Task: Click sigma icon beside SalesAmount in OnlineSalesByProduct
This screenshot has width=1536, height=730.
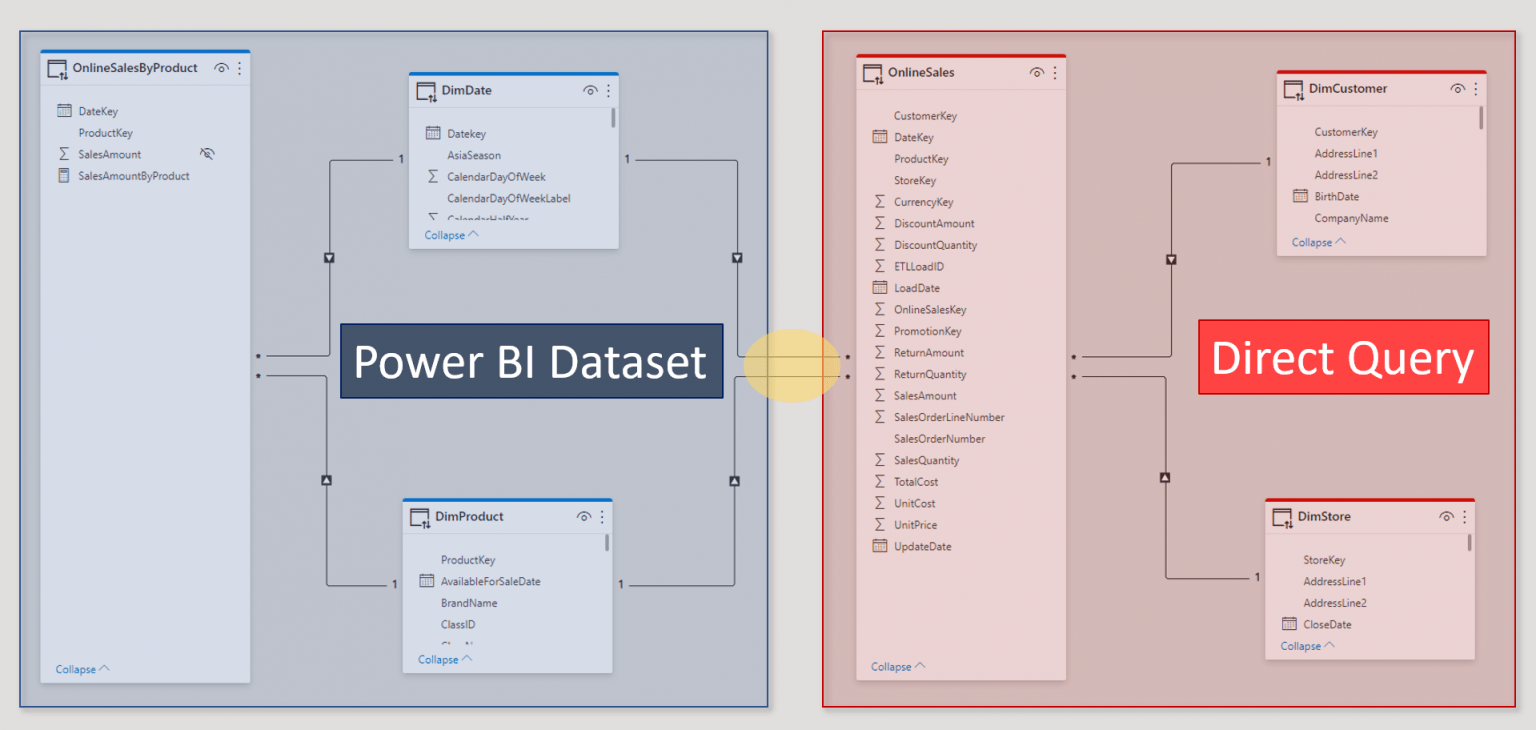Action: (65, 154)
